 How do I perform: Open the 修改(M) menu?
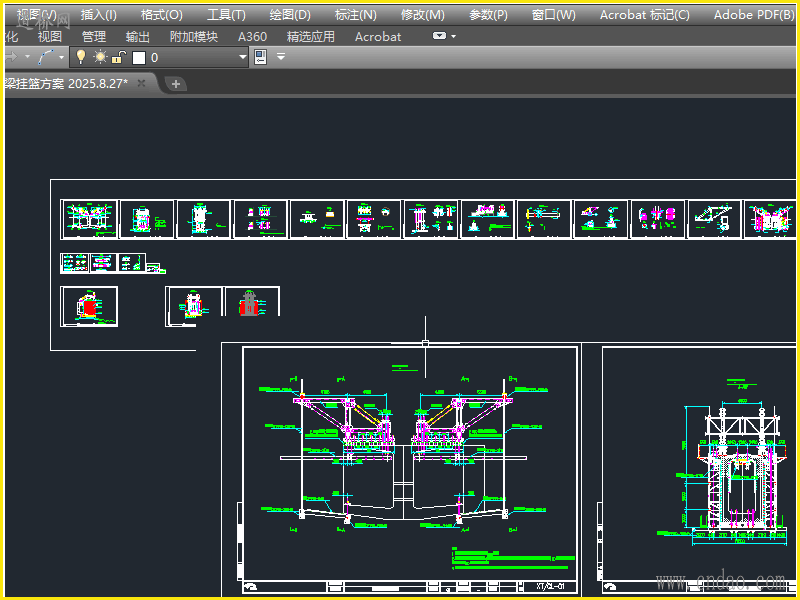422,15
